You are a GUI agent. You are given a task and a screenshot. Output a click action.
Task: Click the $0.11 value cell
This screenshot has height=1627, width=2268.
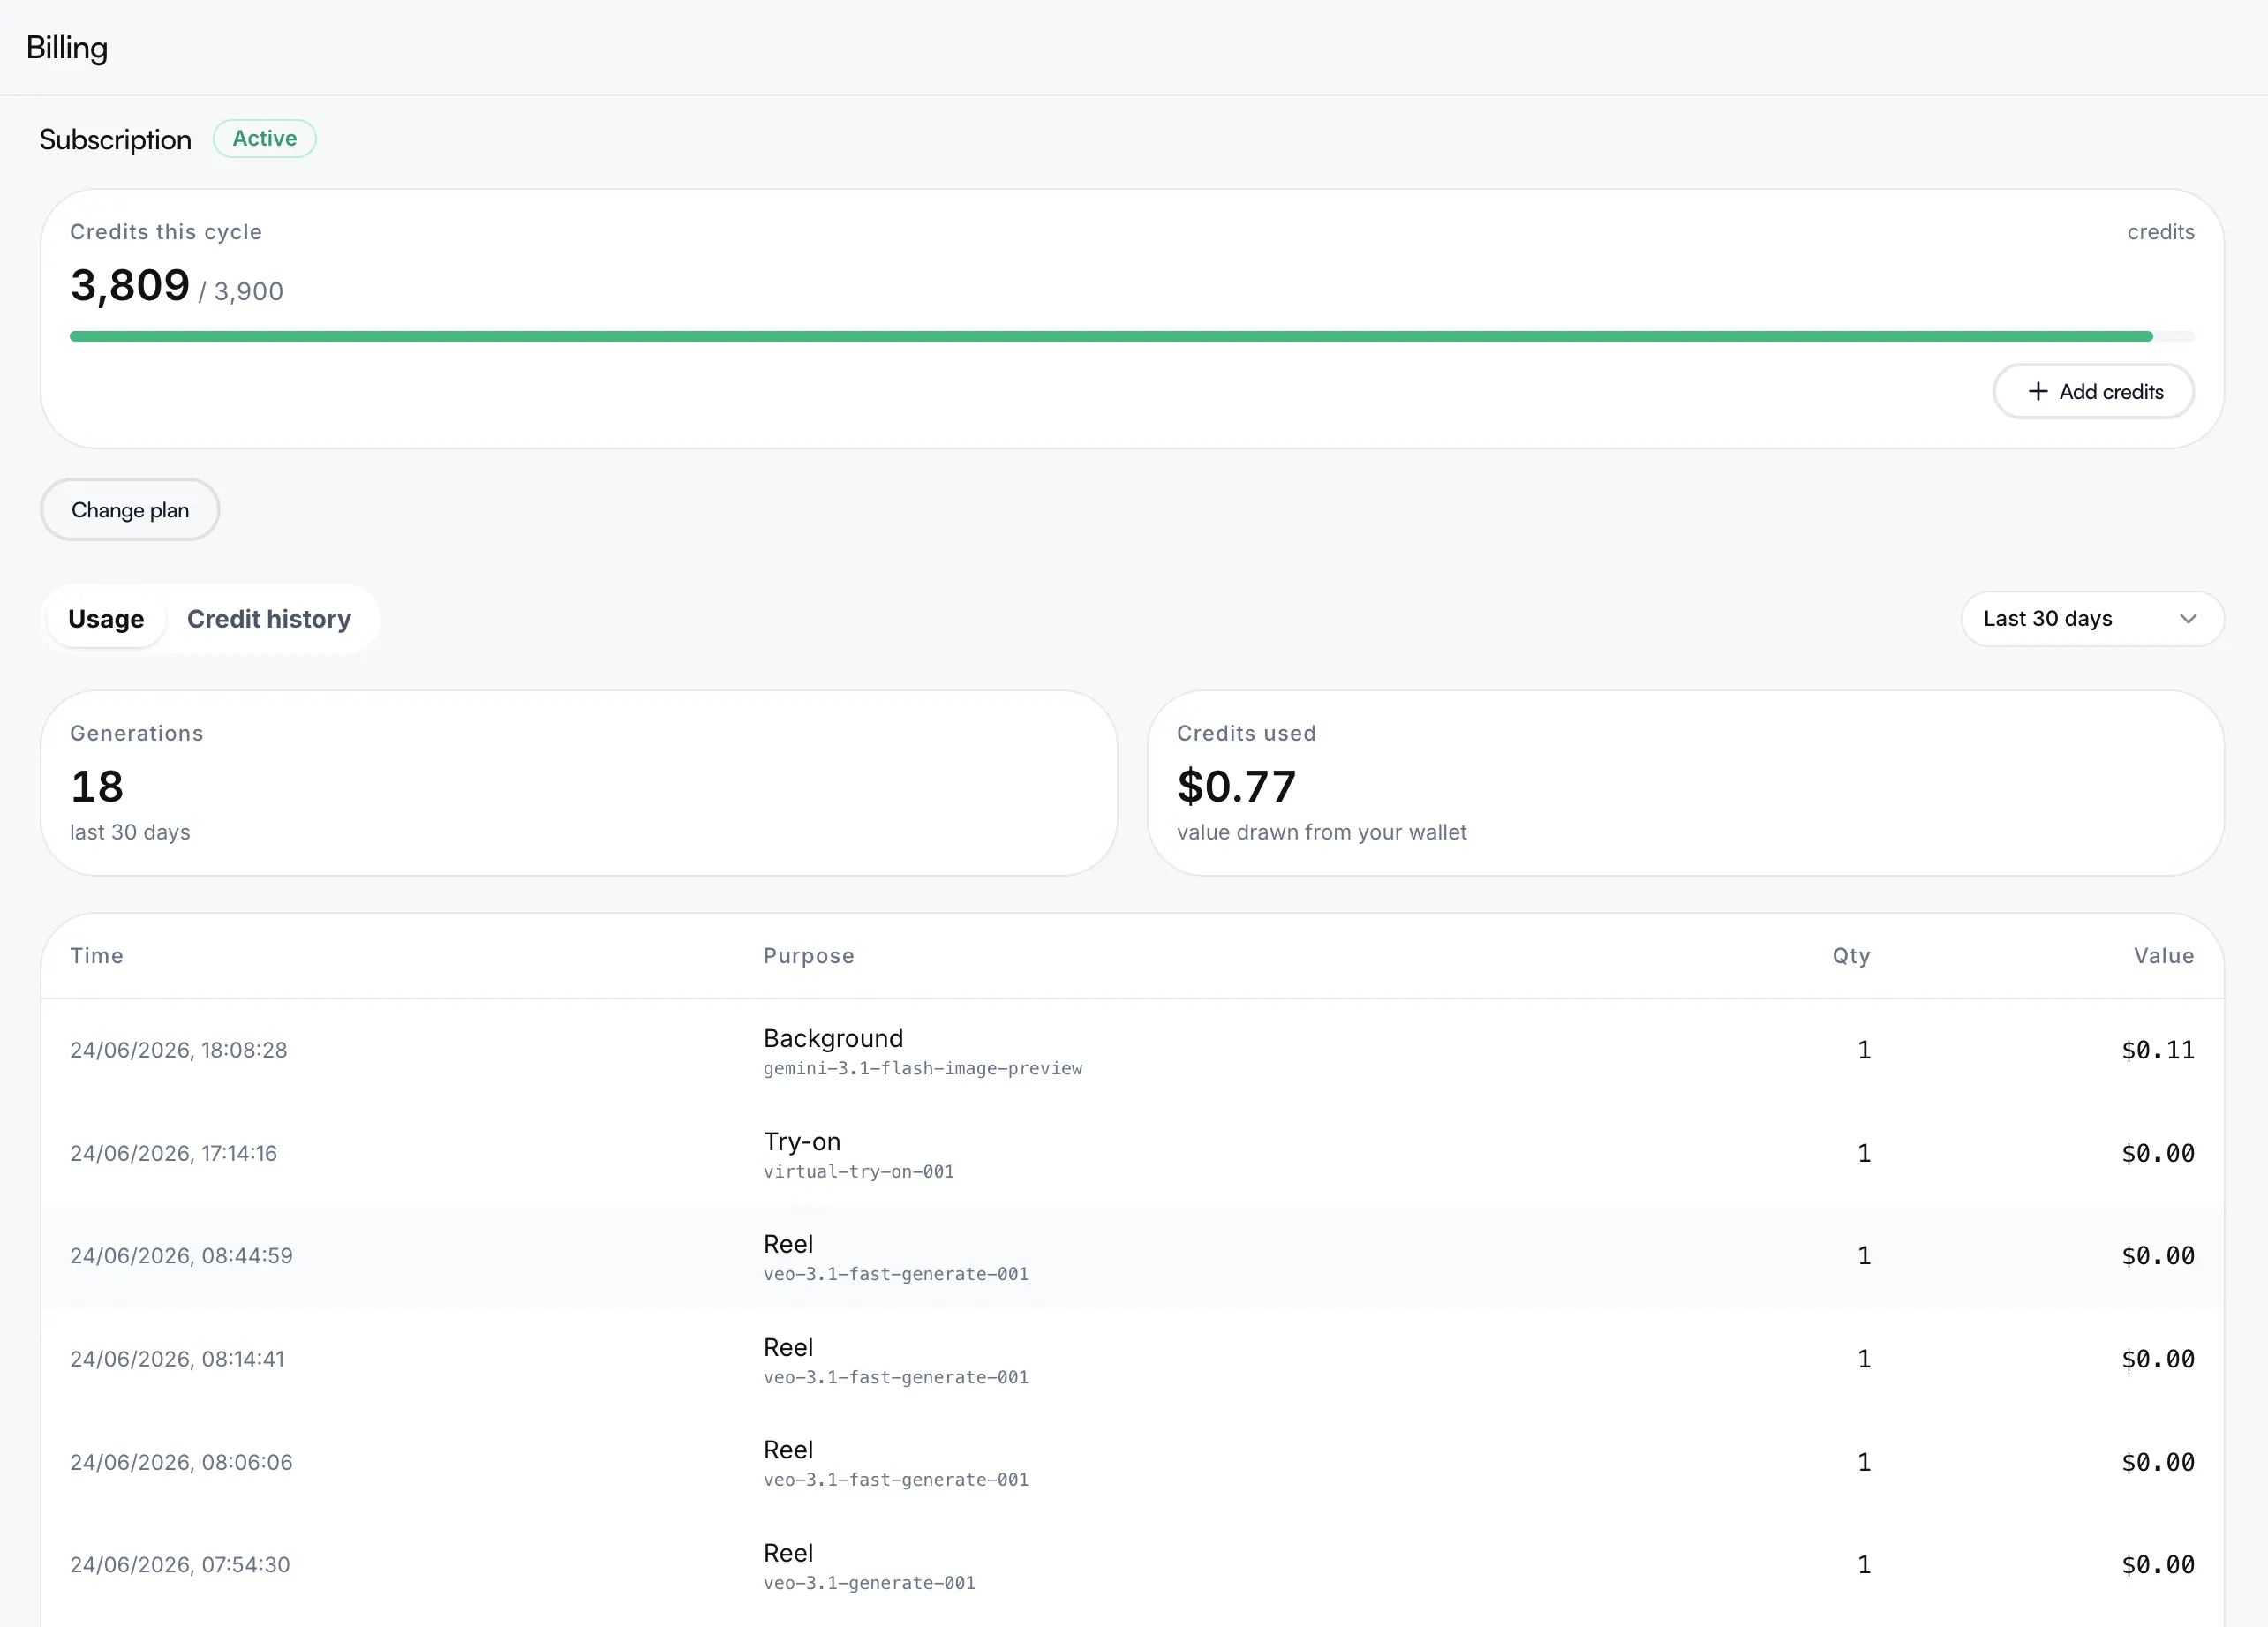2158,1050
